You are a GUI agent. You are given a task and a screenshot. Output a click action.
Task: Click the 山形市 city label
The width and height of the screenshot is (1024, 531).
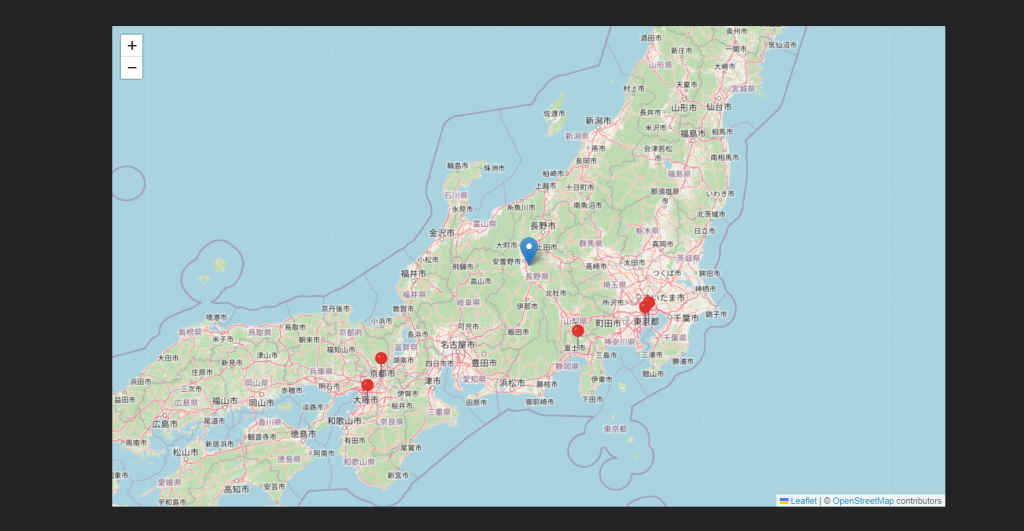(x=684, y=107)
